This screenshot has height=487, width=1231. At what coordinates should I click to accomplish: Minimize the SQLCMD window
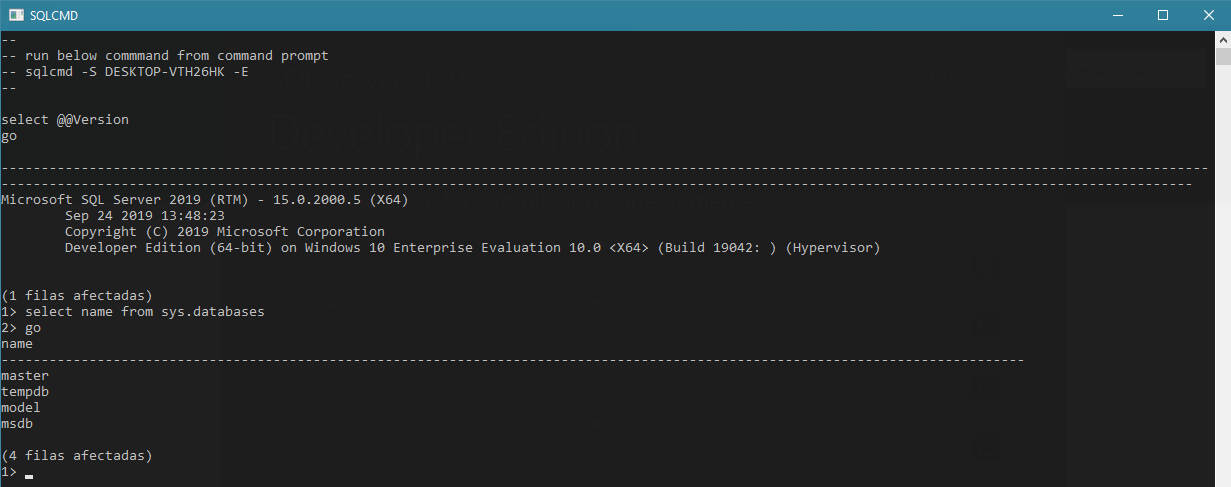pos(1116,15)
